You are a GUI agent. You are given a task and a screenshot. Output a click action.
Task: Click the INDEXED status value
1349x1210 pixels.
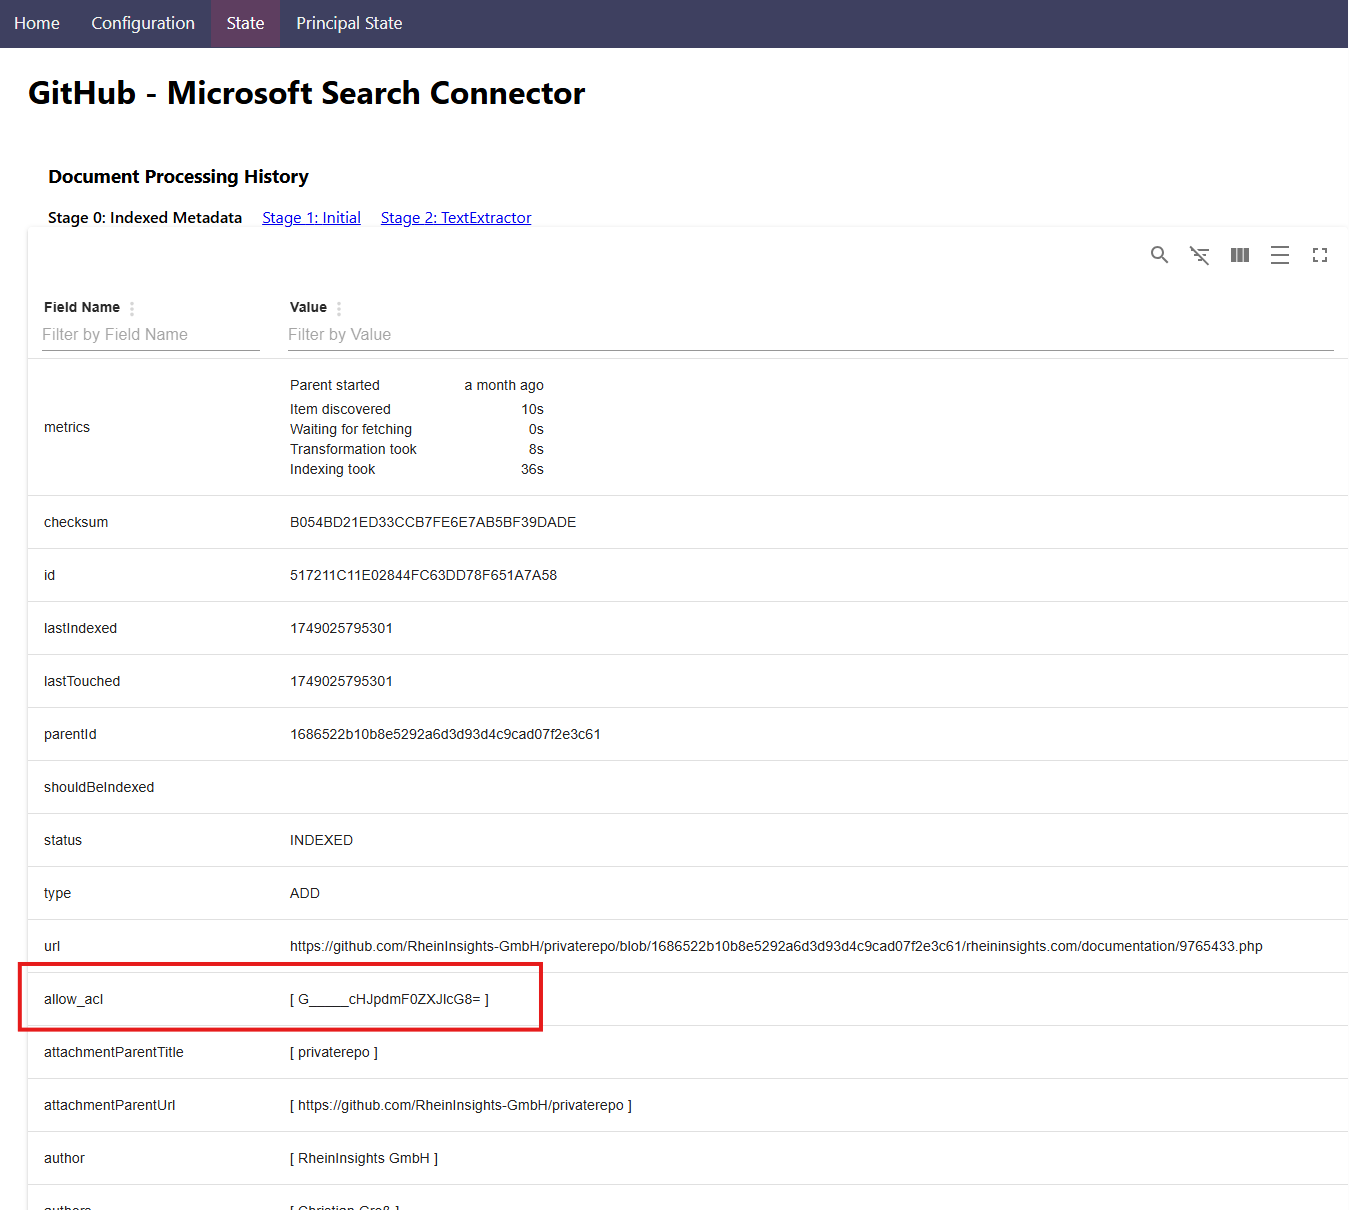click(x=321, y=840)
